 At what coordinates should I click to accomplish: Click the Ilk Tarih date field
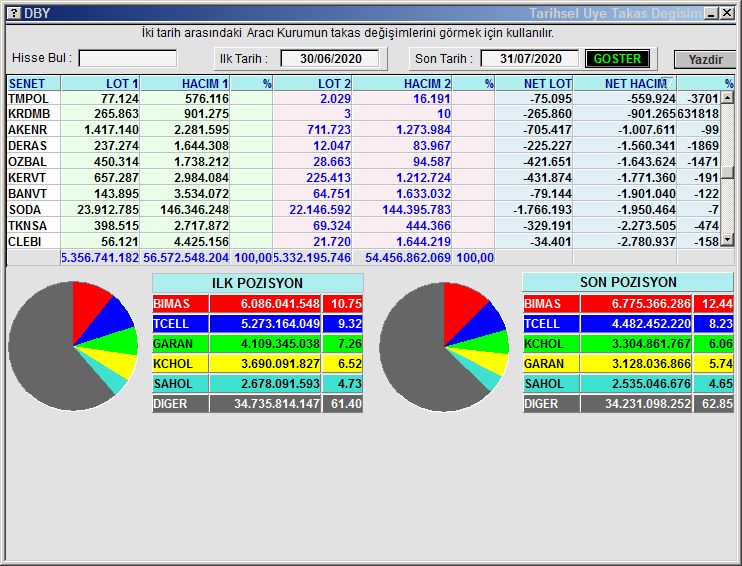(329, 59)
